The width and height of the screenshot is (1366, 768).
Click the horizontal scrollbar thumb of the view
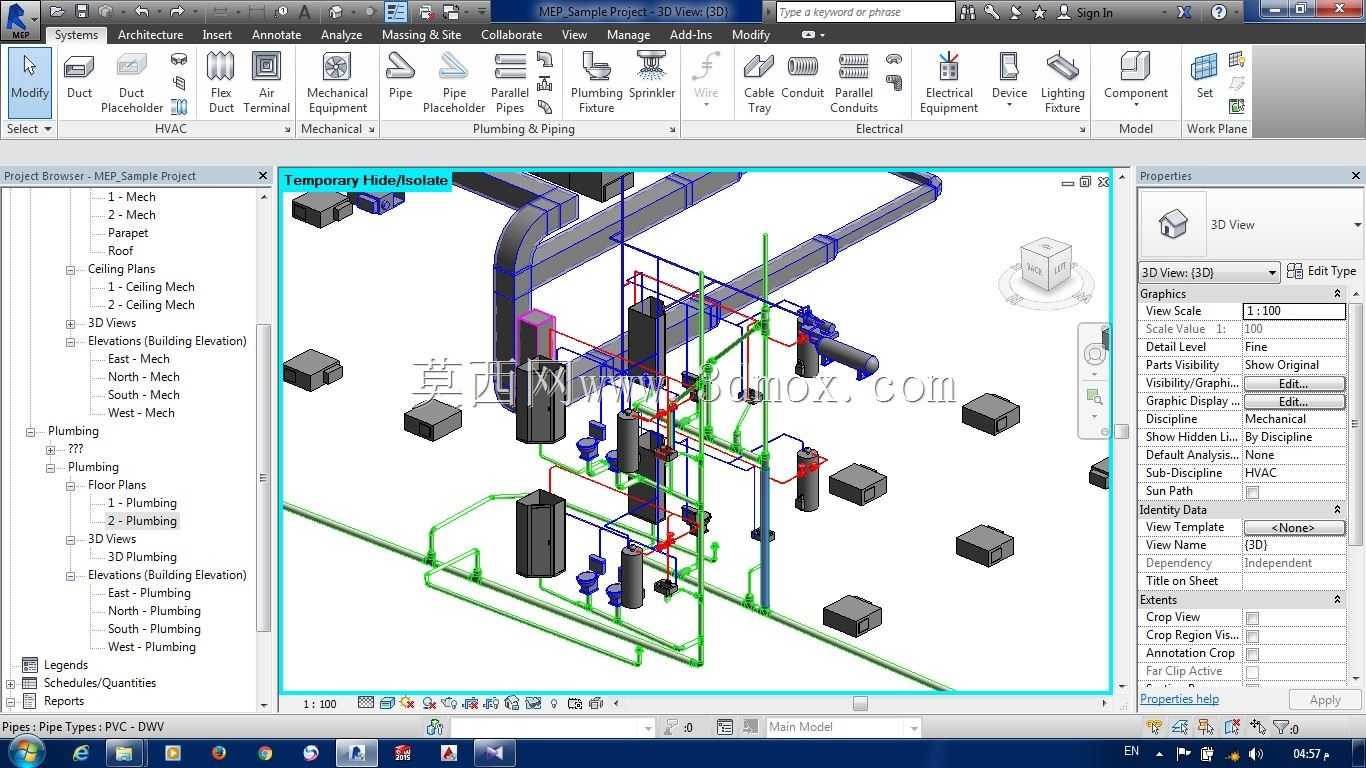click(860, 704)
